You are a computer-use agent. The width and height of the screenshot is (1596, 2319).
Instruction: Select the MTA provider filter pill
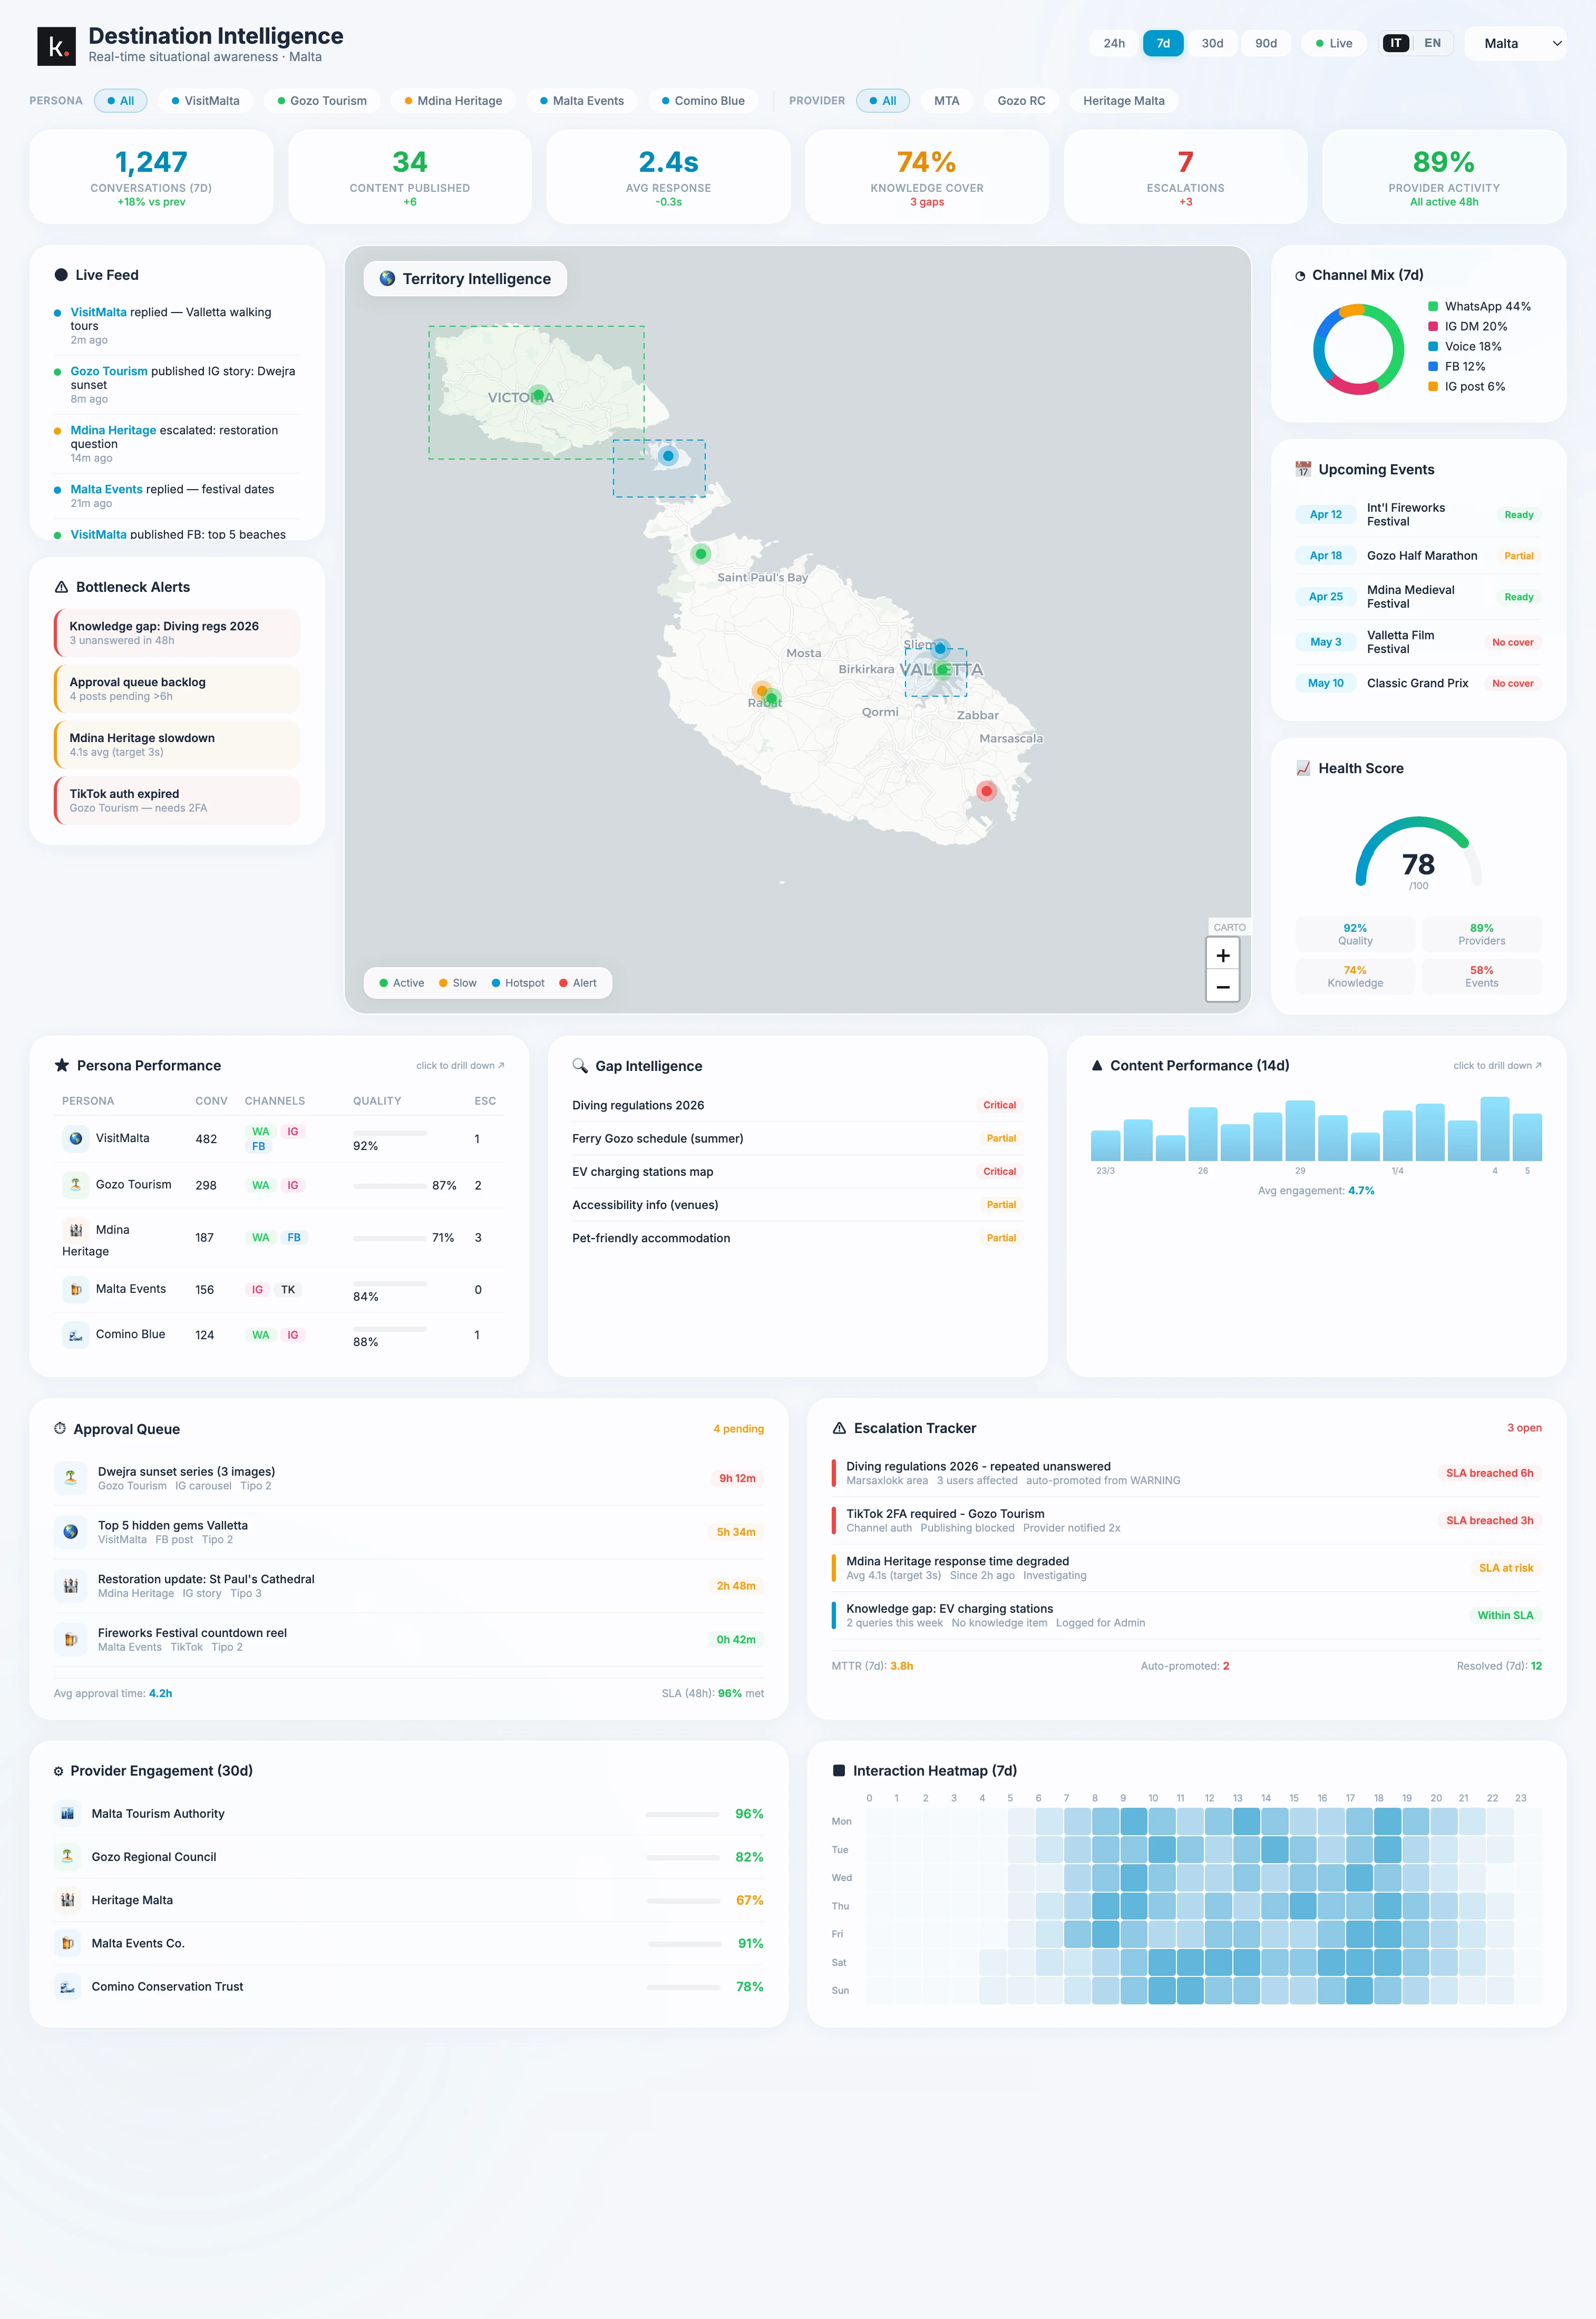point(946,100)
